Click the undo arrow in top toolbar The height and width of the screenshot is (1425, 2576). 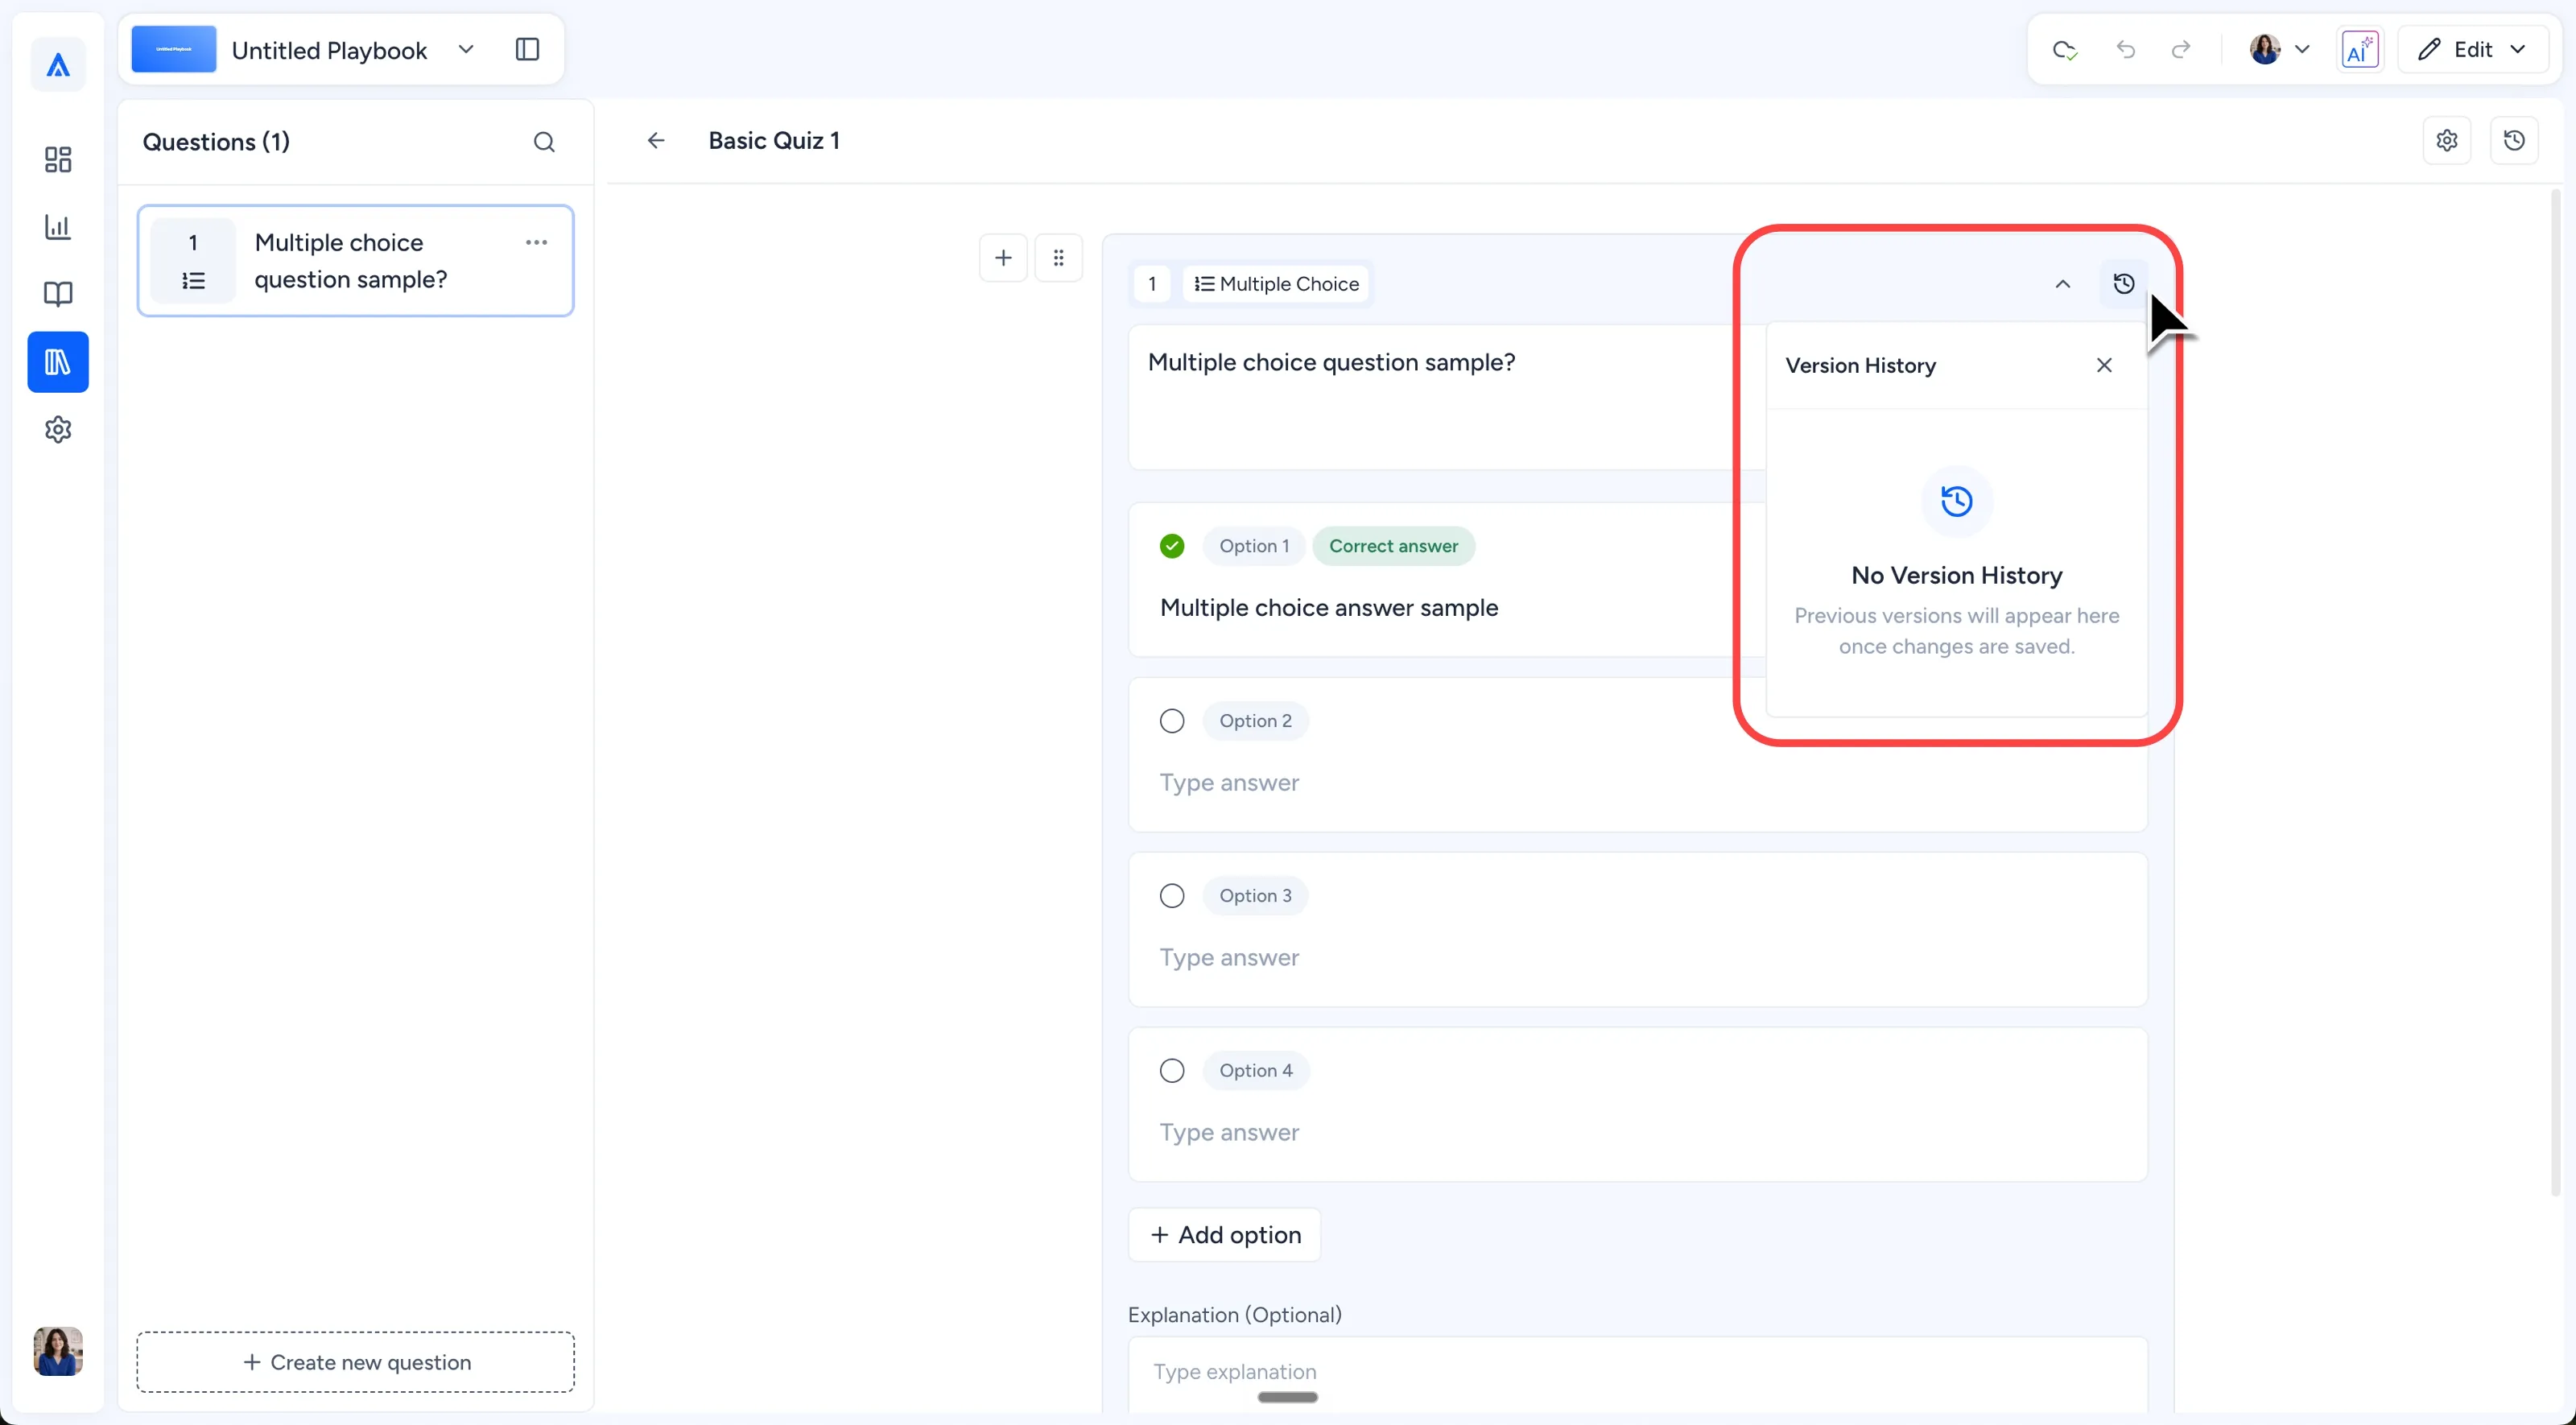2126,50
